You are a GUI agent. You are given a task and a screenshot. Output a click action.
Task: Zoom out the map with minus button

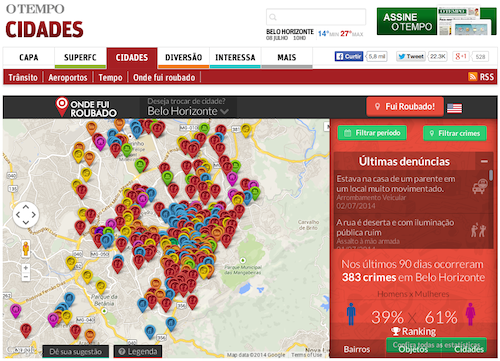[26, 277]
